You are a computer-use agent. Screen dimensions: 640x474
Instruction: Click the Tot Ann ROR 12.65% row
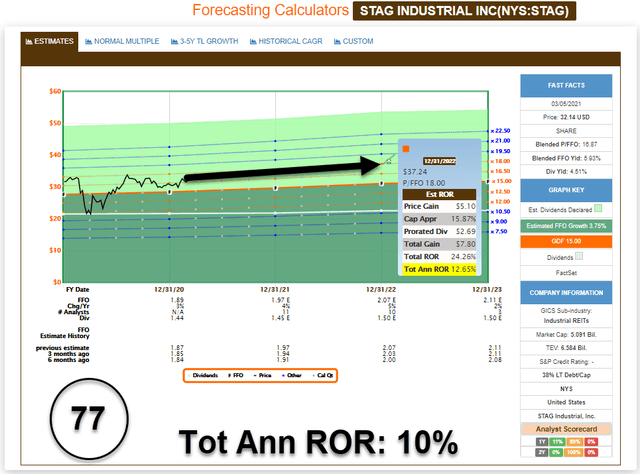[440, 269]
